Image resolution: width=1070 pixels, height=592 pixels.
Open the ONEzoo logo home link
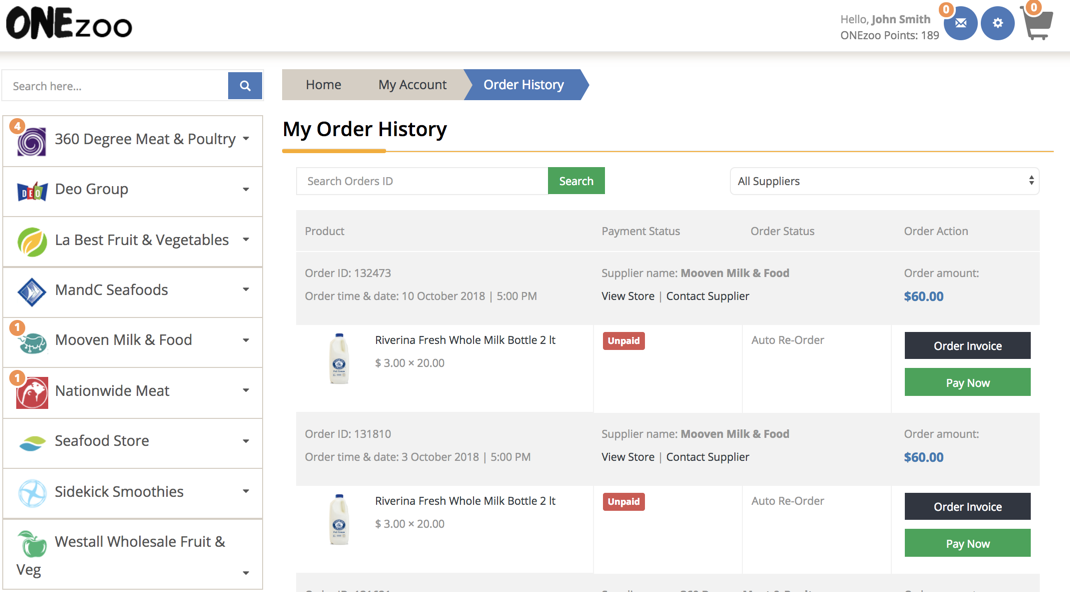69,24
